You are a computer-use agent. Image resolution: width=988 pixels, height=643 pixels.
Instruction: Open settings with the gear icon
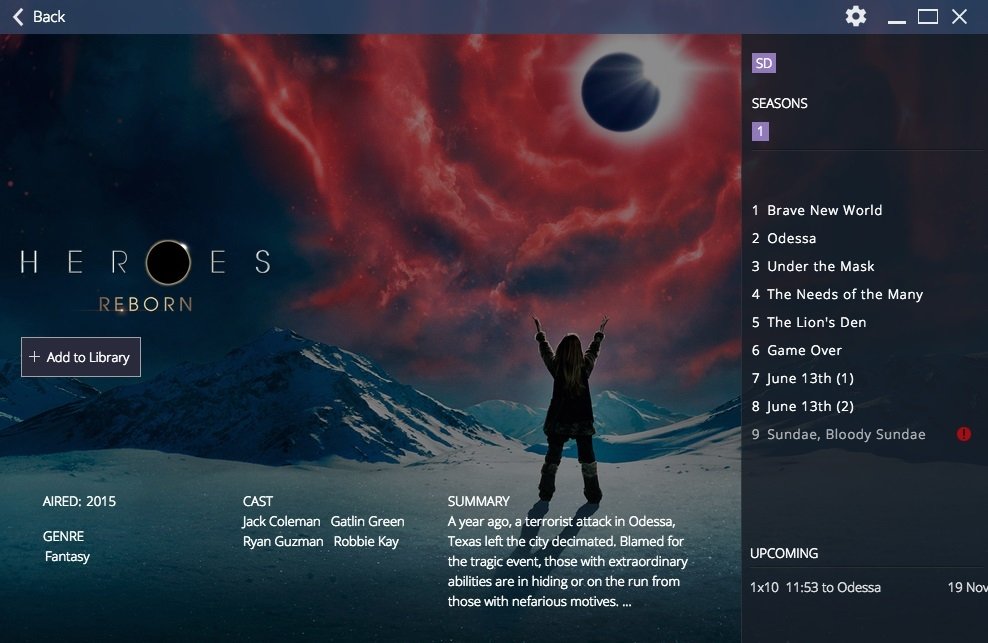tap(855, 16)
